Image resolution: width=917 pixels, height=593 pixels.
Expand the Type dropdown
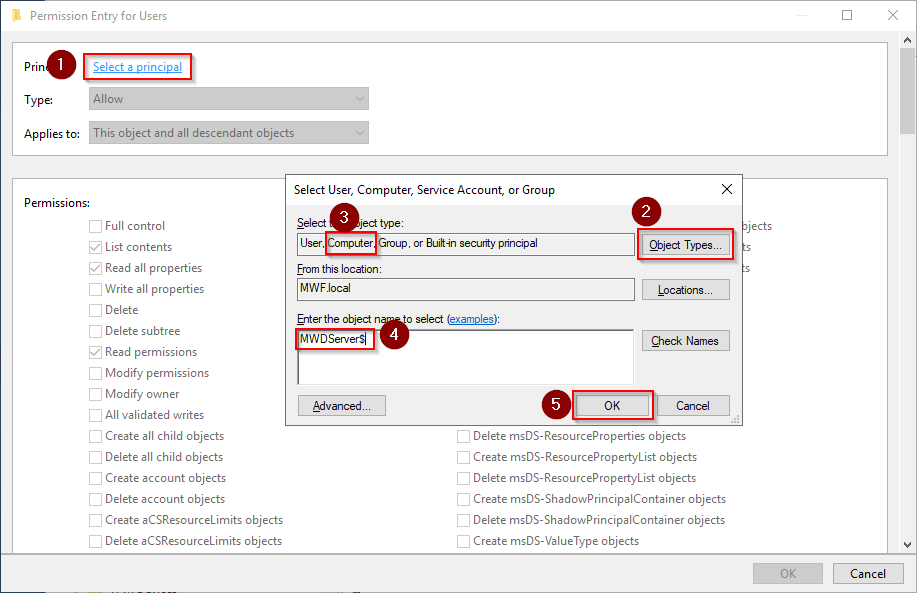230,99
